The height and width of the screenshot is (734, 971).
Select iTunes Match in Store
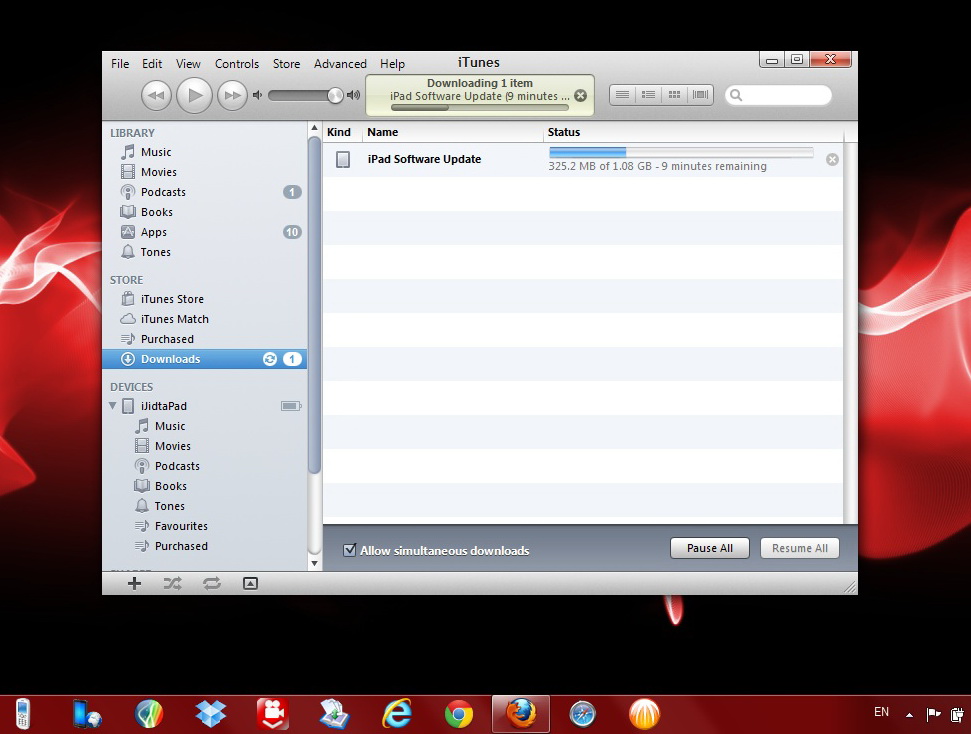204,319
